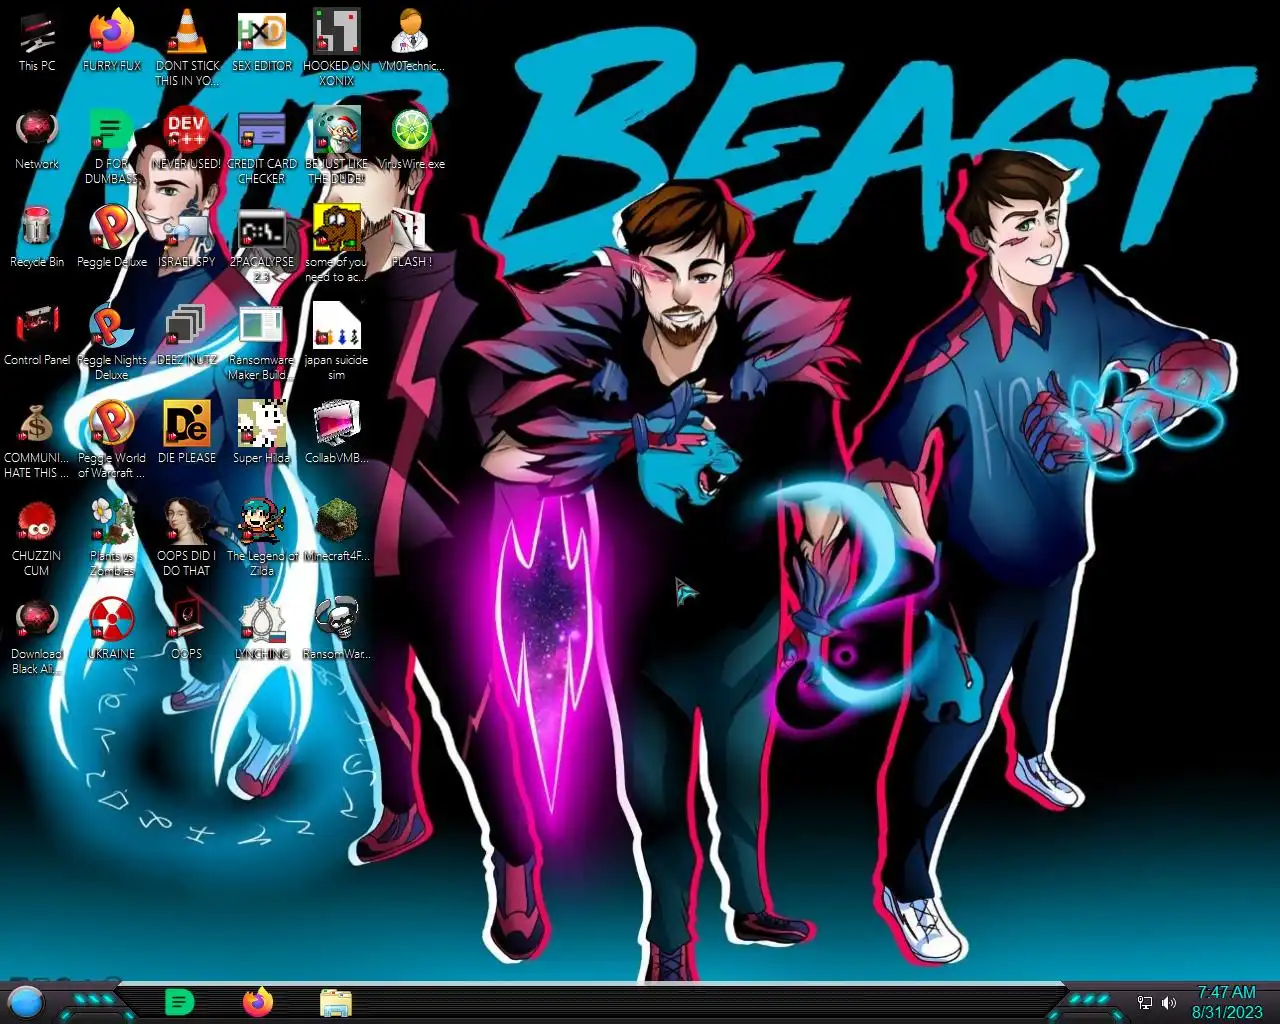Open The Legend of Zilda shortcut
Screen dimensions: 1280x1024
[x=262, y=538]
